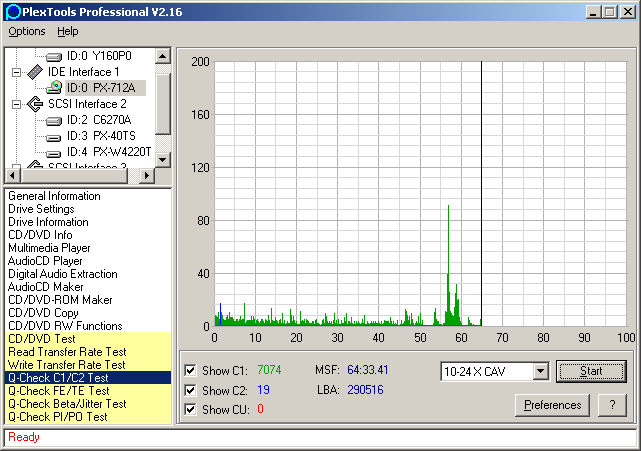641x451 pixels.
Task: Click the tree scroll-up arrow
Action: [163, 56]
